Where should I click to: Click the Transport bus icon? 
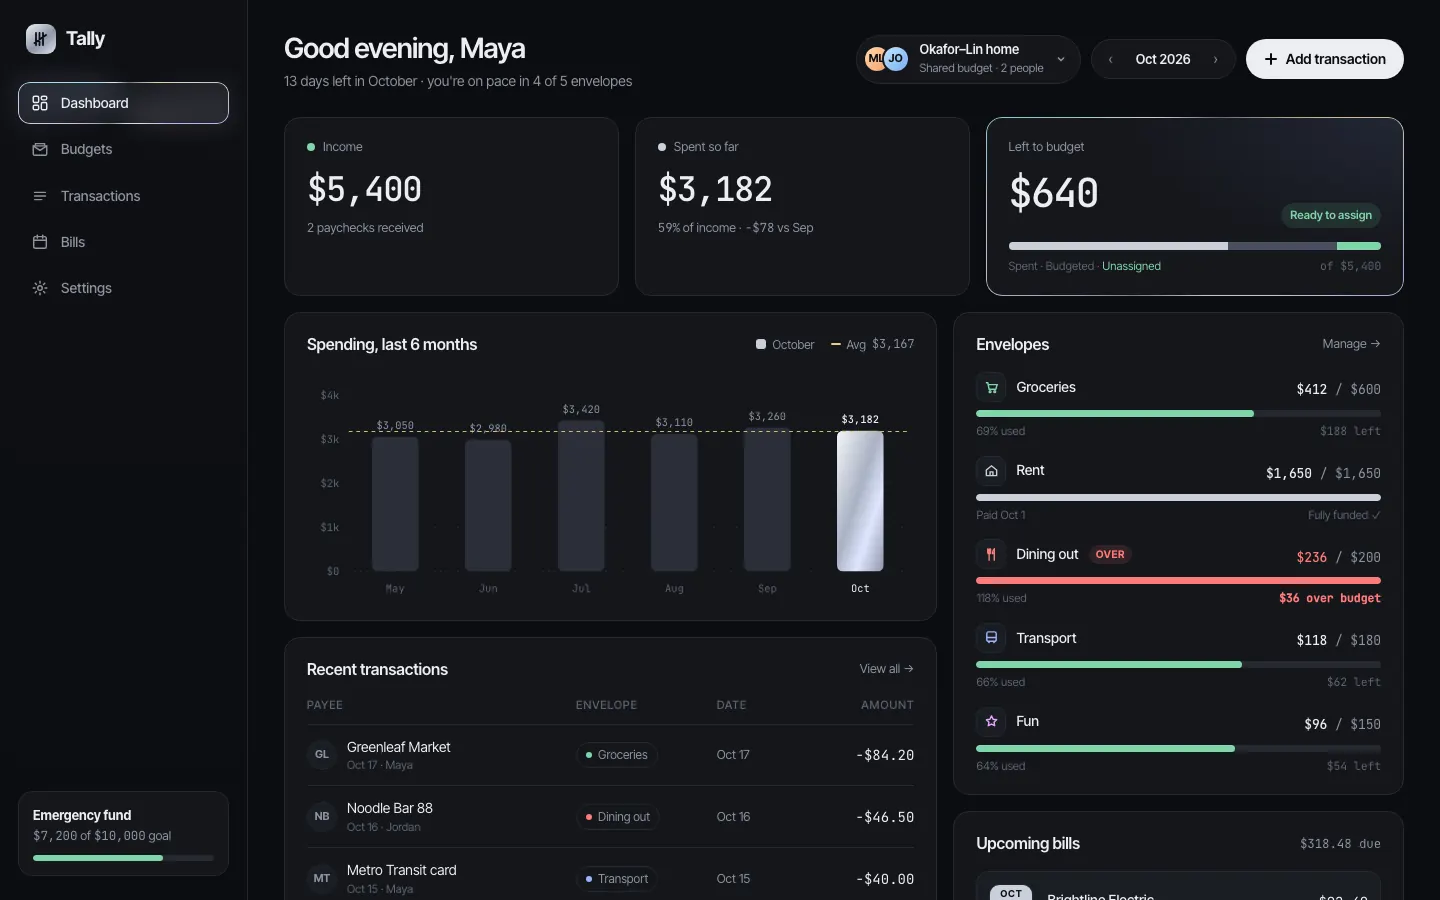coord(991,638)
